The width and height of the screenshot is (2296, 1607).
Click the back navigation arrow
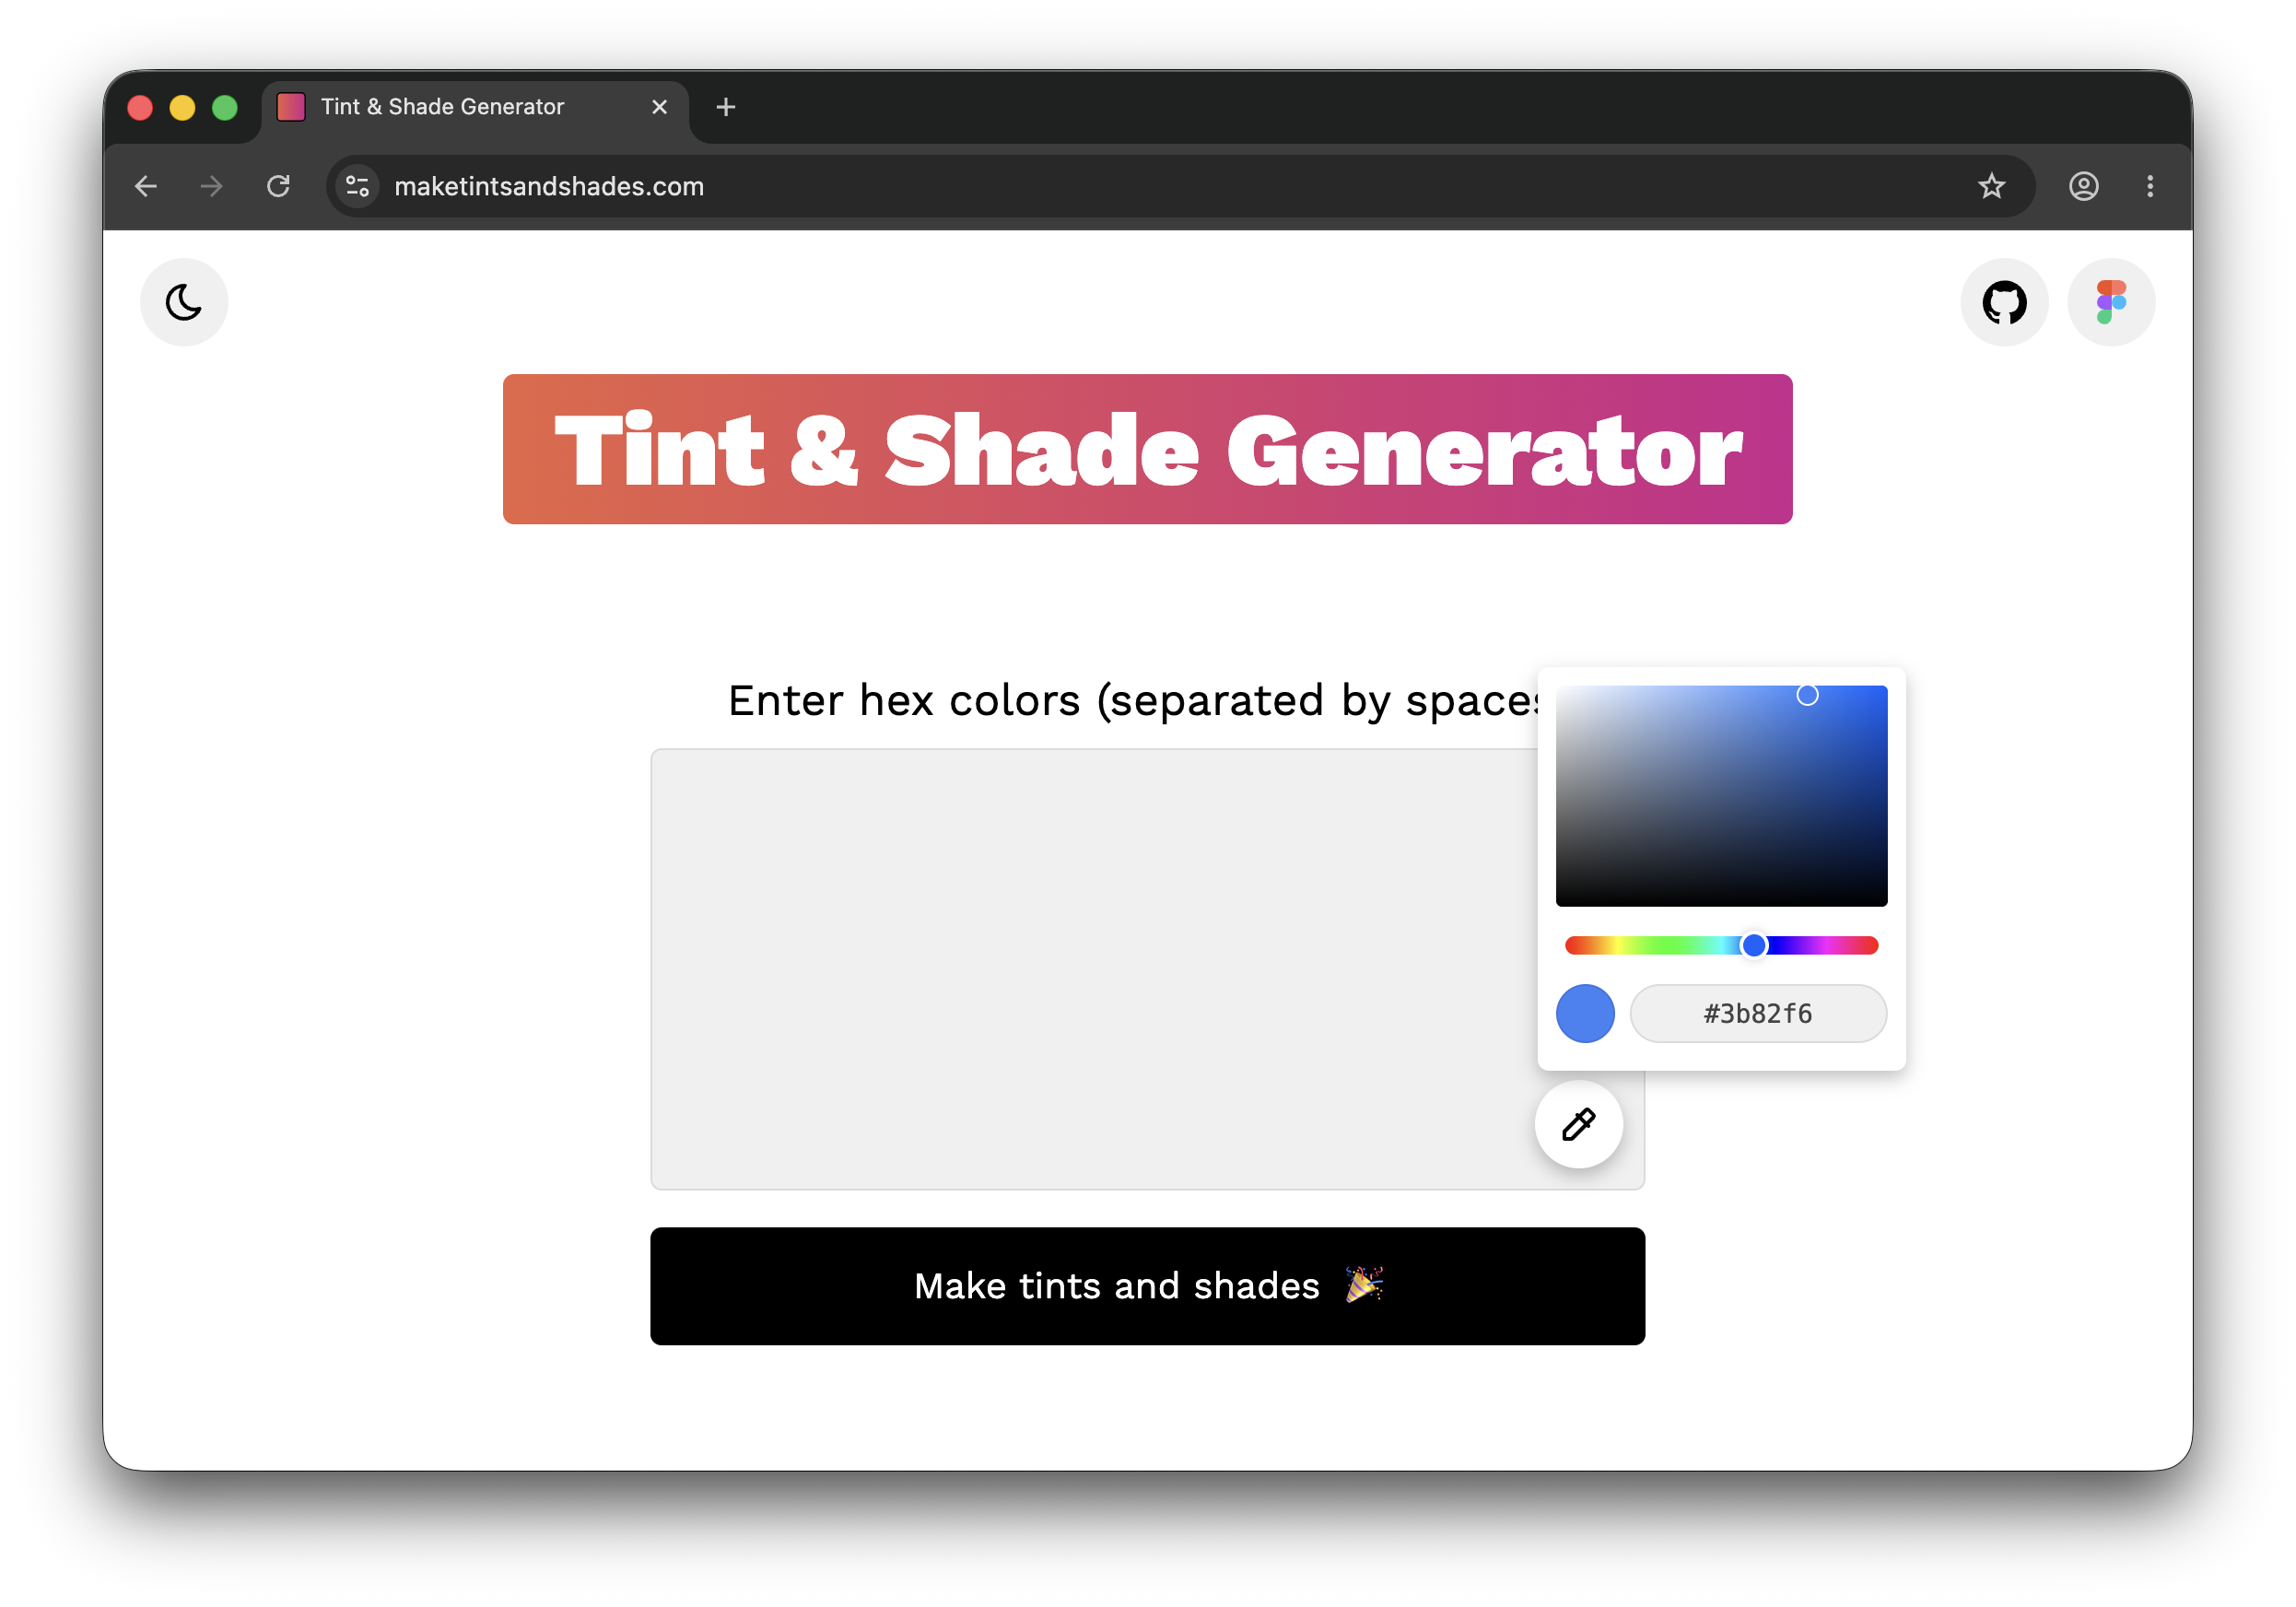pyautogui.click(x=146, y=186)
